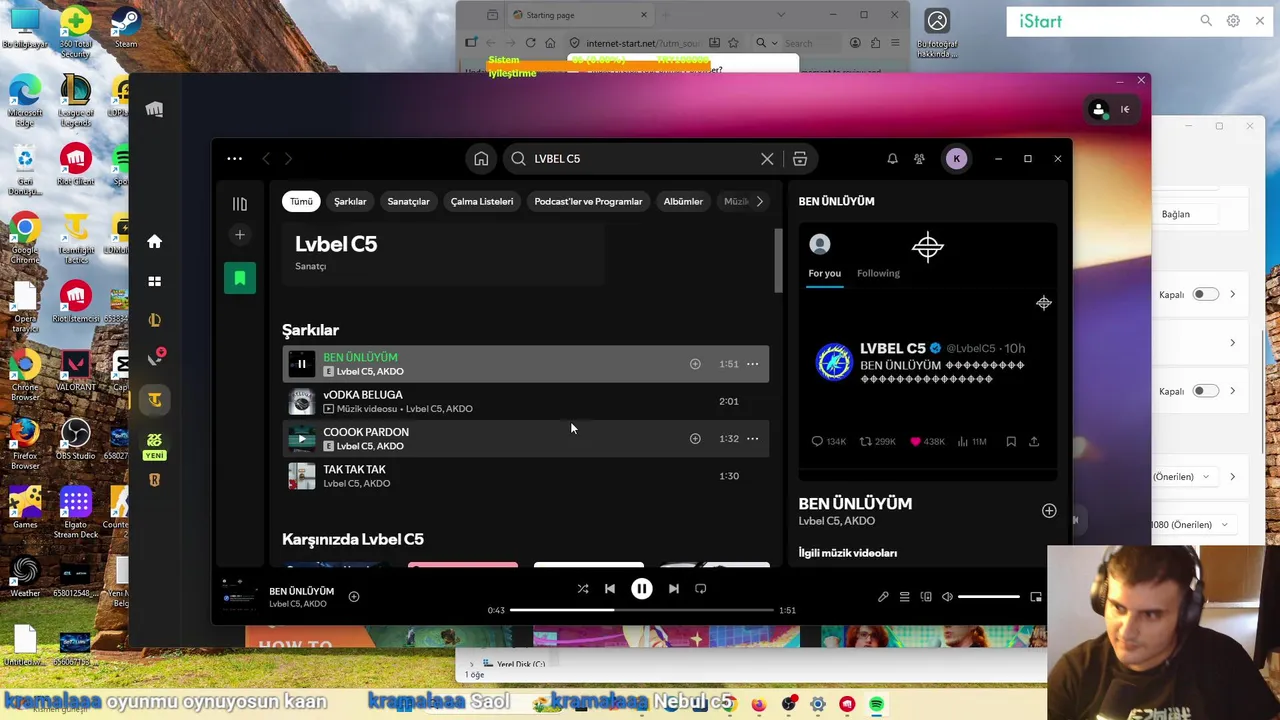Open Valorant icon in Riot sidebar
This screenshot has width=1280, height=720.
[155, 359]
